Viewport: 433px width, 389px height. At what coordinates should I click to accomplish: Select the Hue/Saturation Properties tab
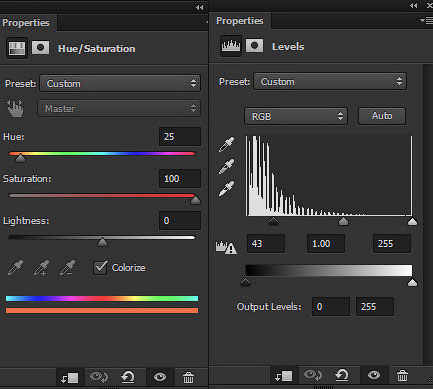click(x=26, y=23)
